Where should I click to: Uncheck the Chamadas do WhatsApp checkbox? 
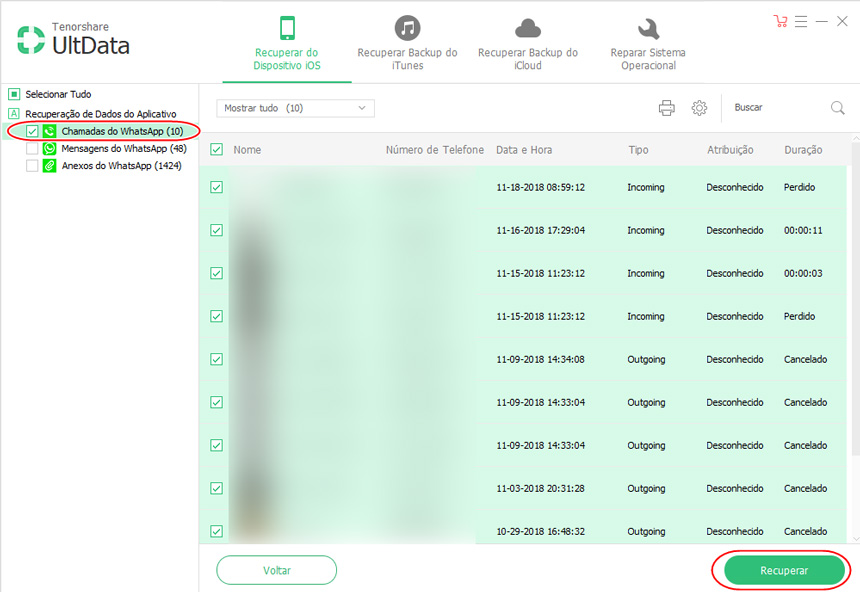coord(32,131)
